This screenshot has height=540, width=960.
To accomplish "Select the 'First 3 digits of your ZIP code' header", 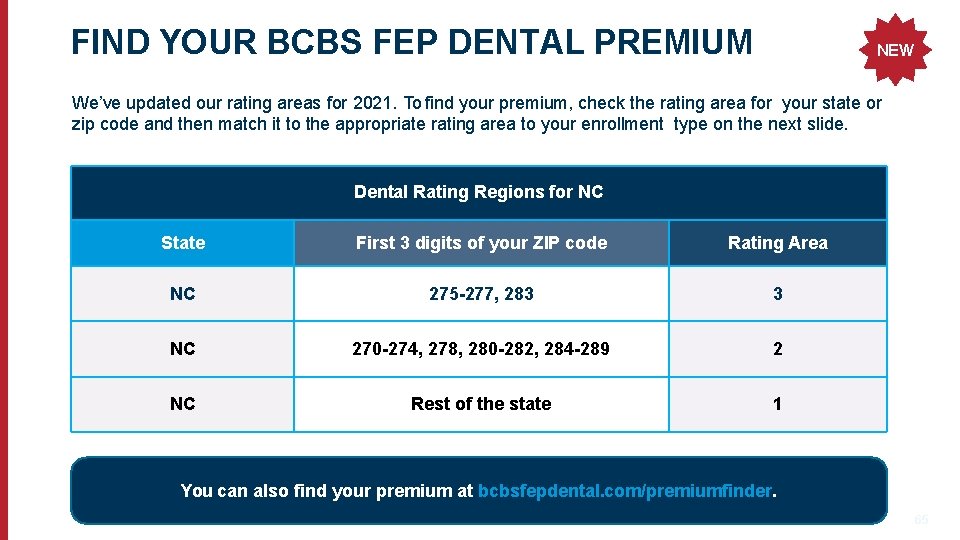I will [x=481, y=243].
